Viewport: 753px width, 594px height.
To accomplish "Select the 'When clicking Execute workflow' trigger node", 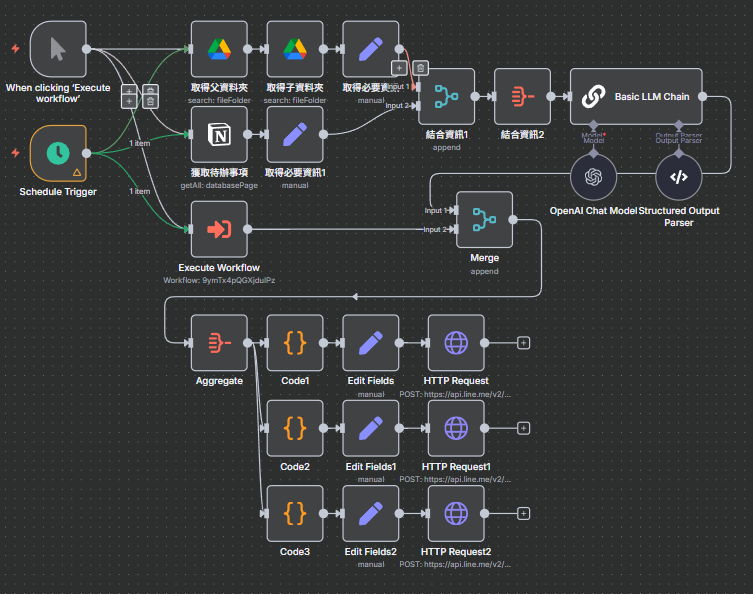I will (x=58, y=49).
